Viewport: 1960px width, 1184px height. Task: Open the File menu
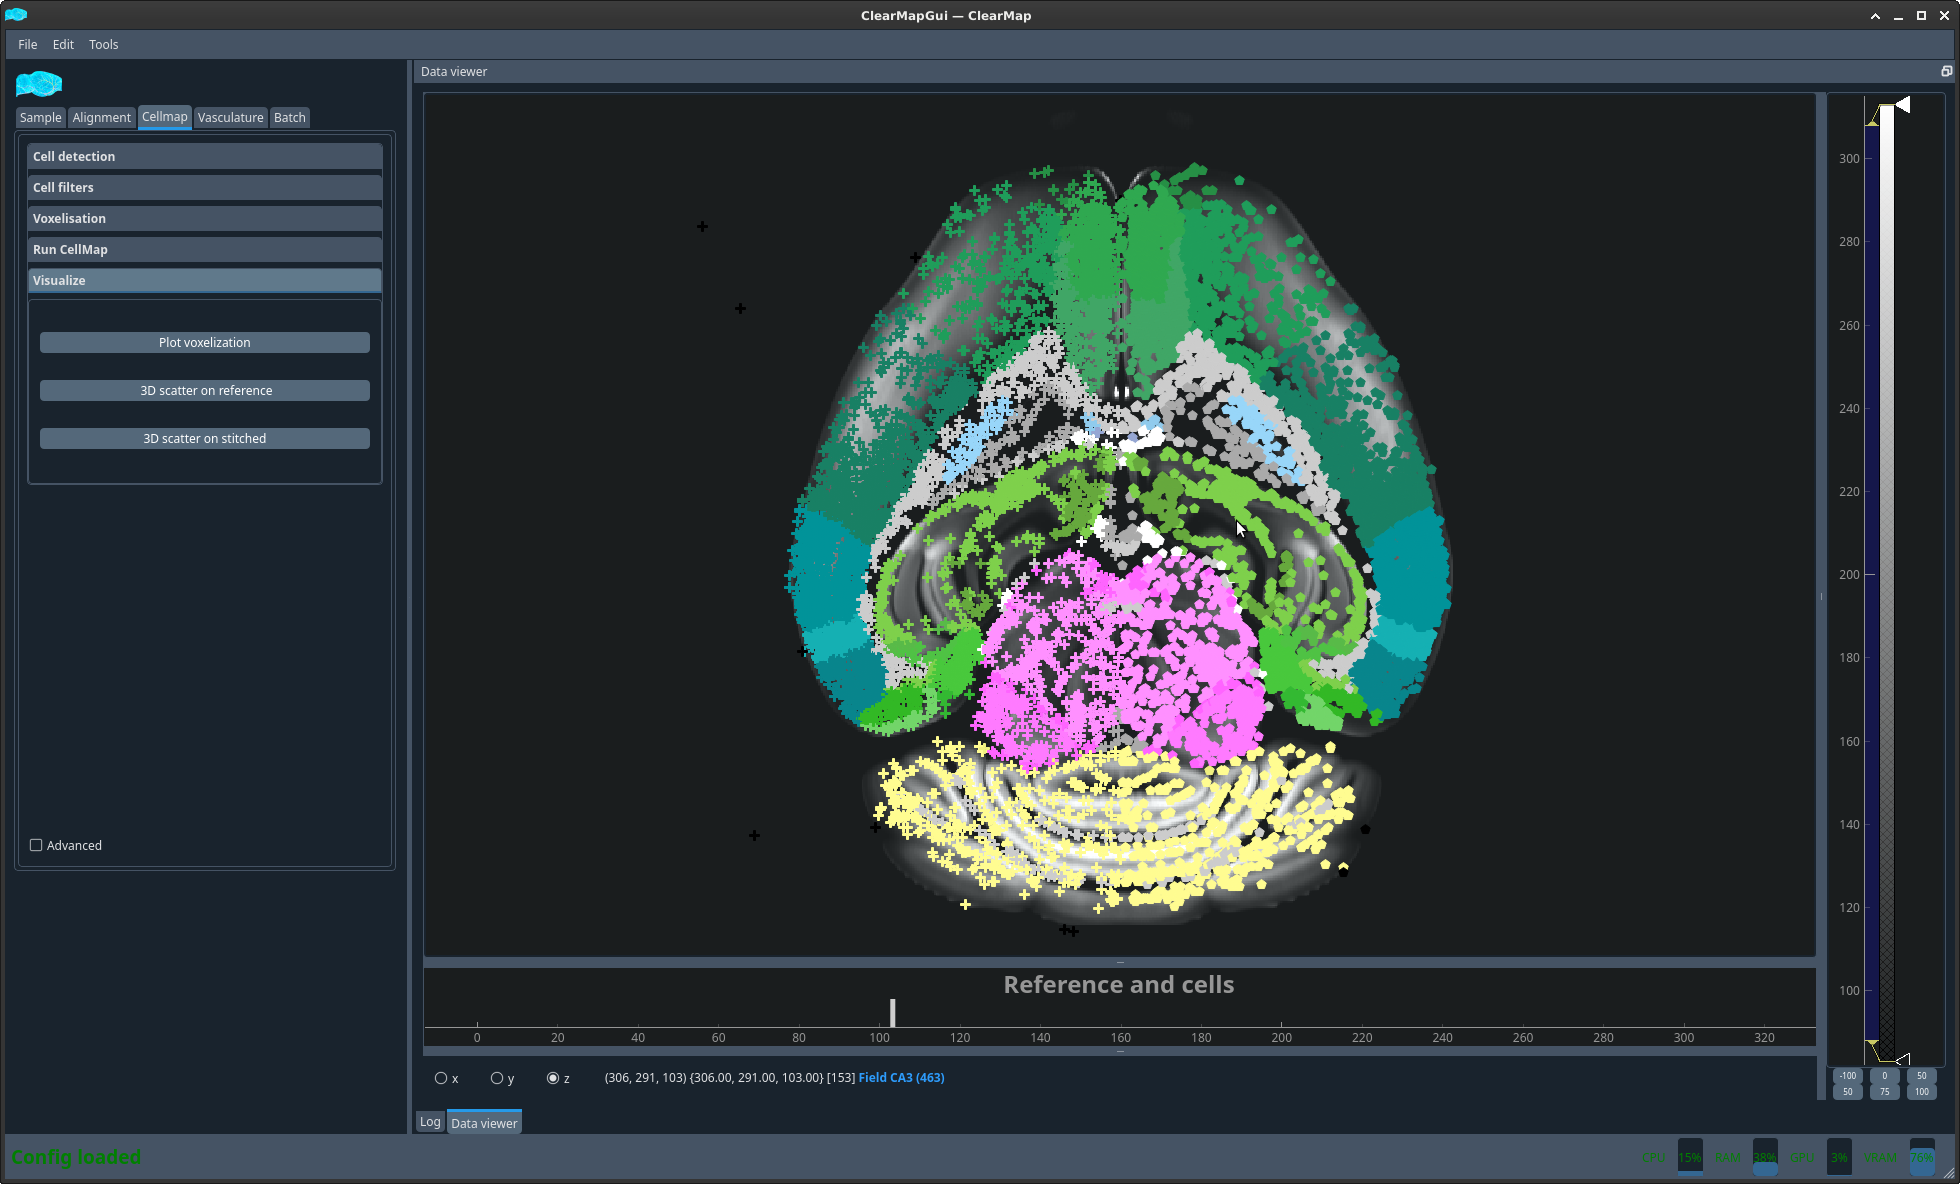point(28,44)
